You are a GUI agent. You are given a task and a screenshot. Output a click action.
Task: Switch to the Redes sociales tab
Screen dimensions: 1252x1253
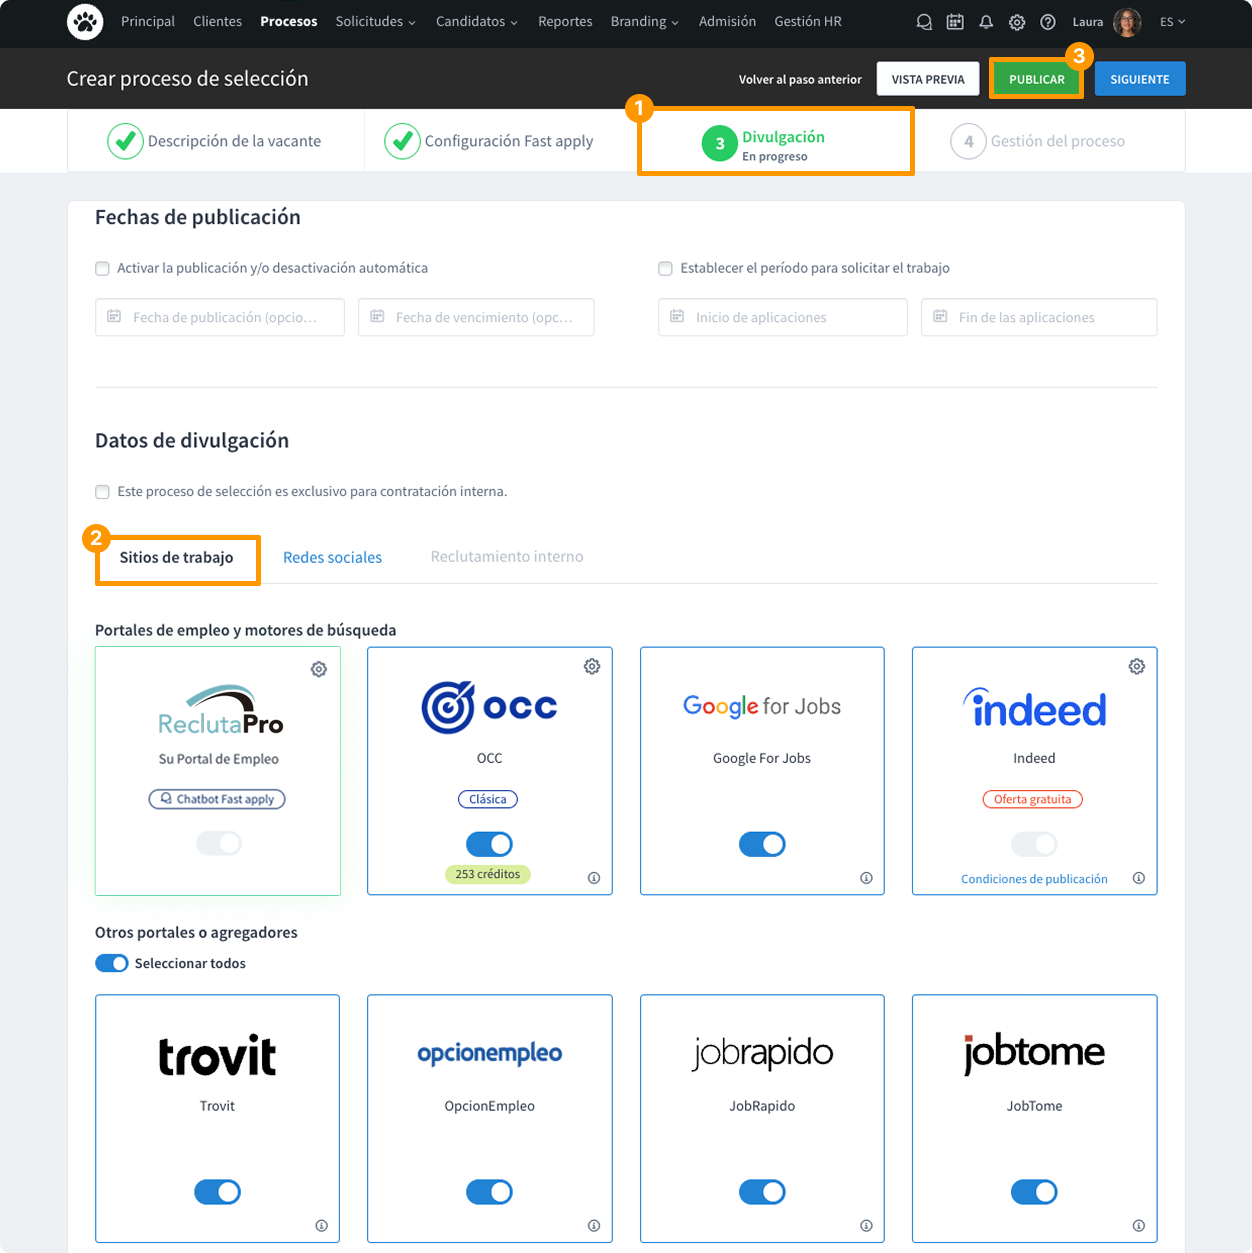click(332, 558)
